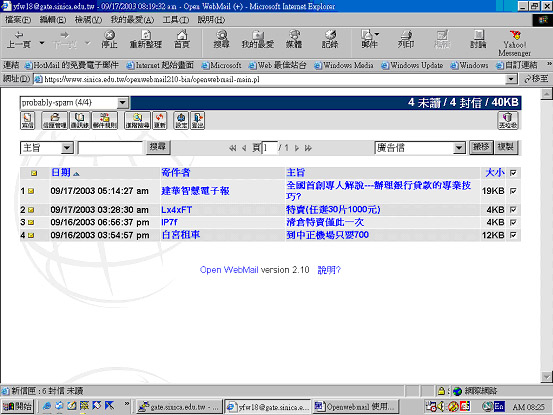
Task: Sort by 日期 column header
Action: (x=61, y=172)
